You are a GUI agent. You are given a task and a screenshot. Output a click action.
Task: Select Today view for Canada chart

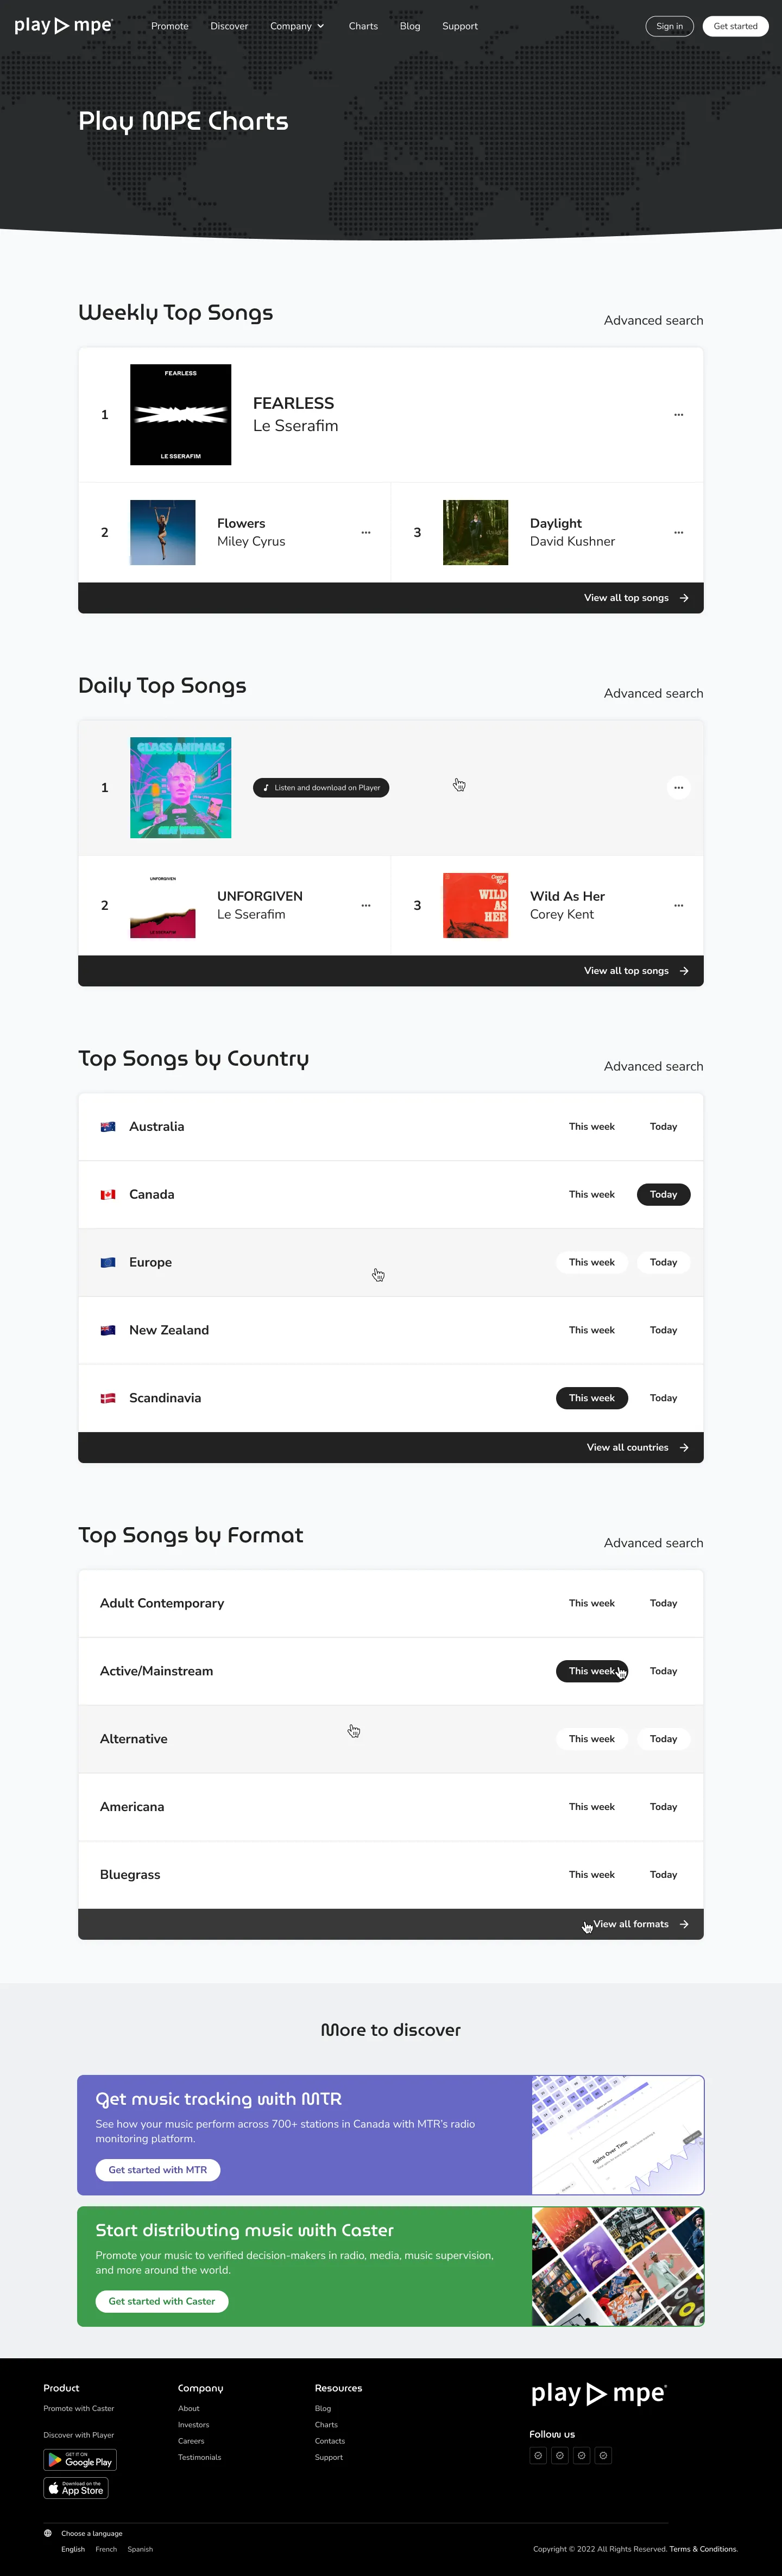point(663,1194)
